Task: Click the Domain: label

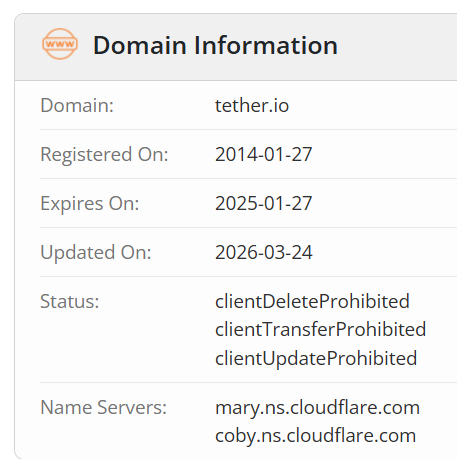Action: [77, 106]
